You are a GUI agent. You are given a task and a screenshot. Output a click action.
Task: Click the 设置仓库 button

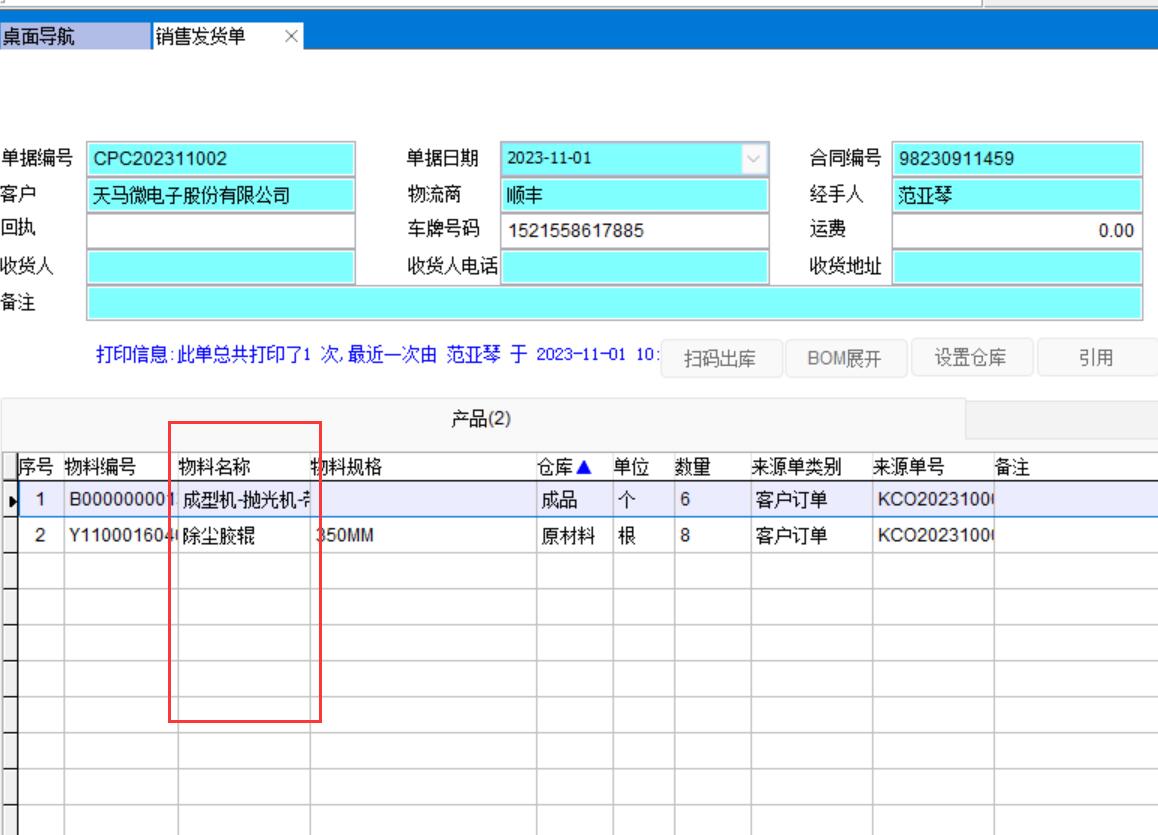coord(970,358)
